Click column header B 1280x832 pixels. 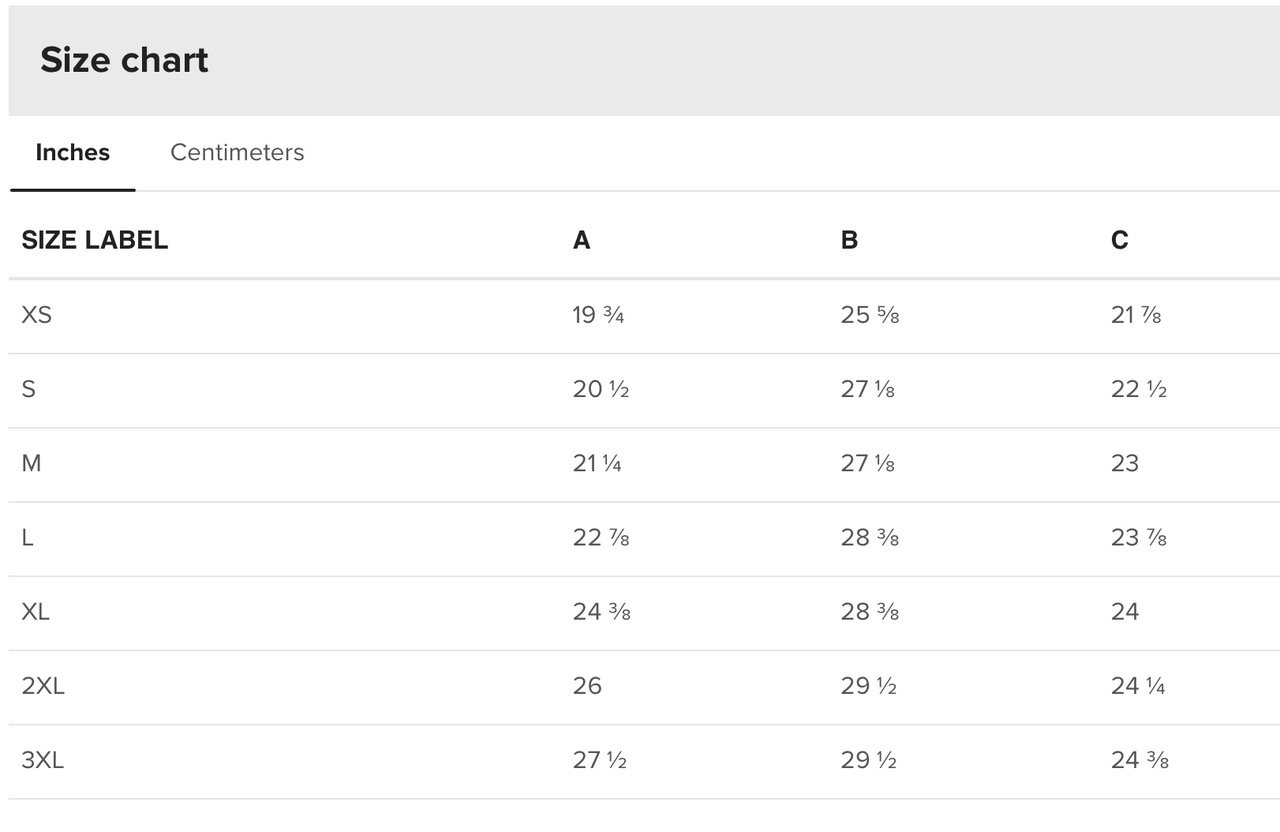click(x=849, y=240)
